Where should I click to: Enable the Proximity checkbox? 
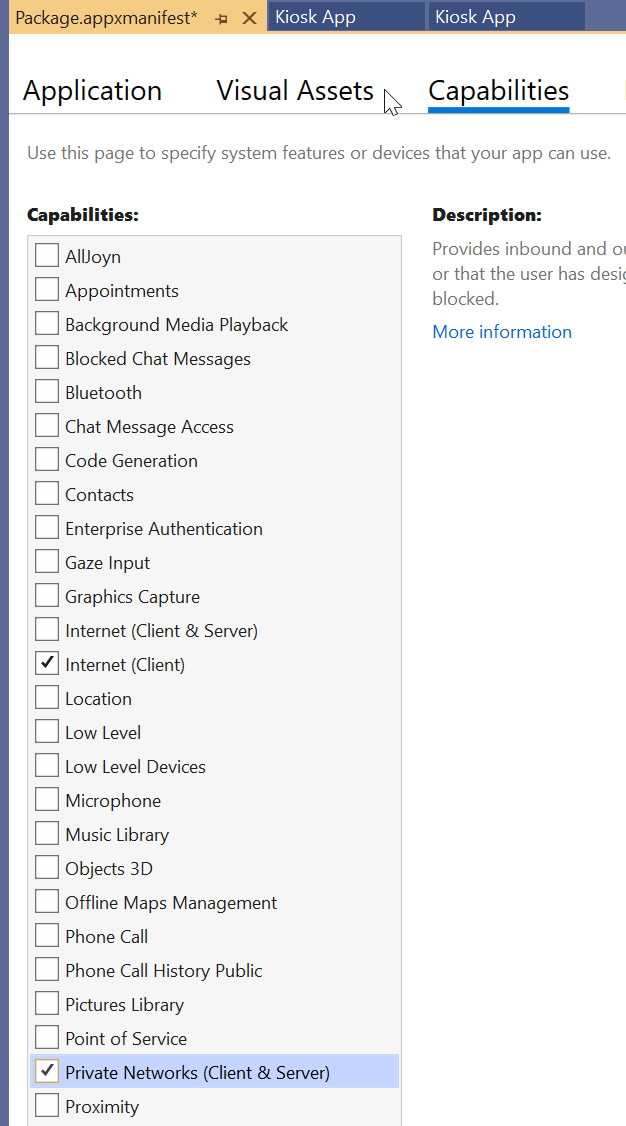coord(47,1106)
